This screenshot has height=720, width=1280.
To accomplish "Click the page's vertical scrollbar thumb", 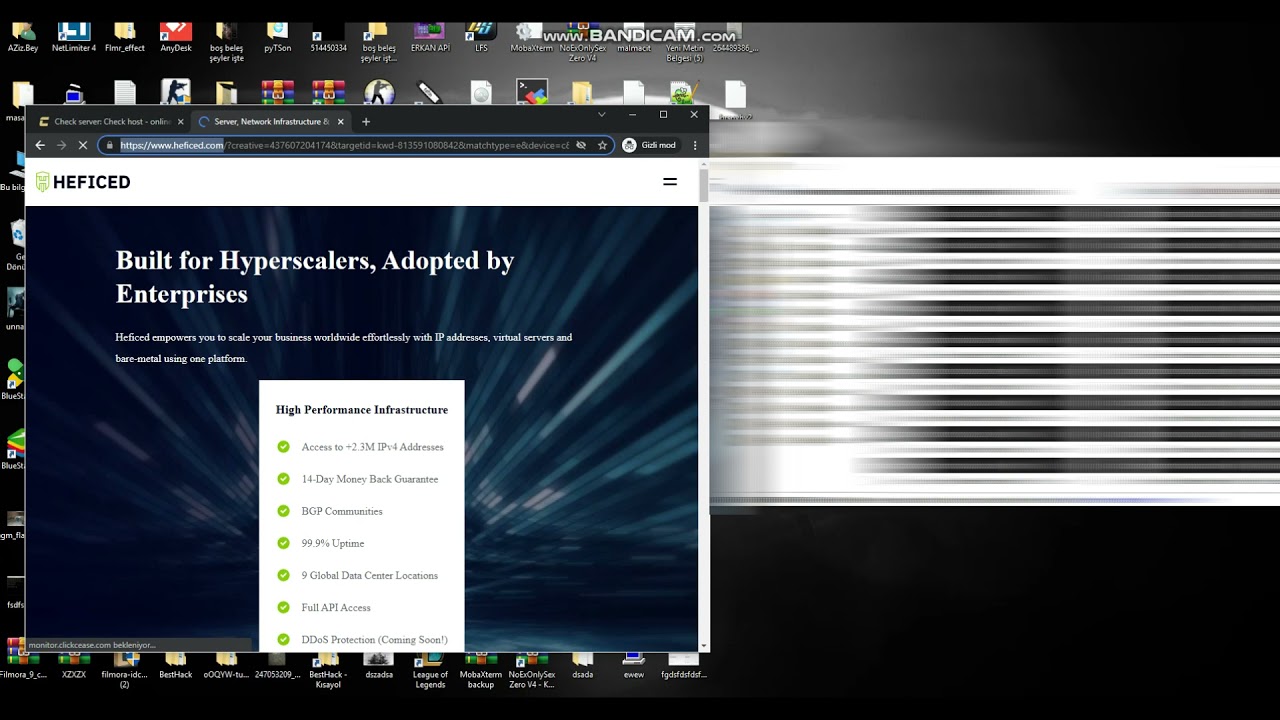I will coord(704,188).
